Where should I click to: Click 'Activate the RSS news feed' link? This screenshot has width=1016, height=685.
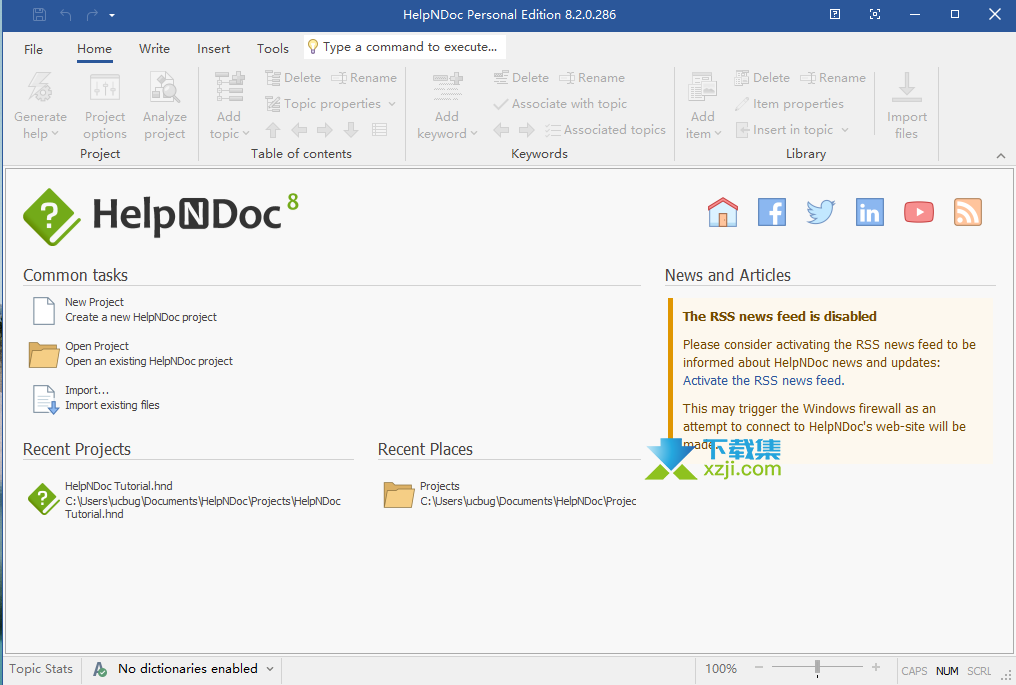763,380
